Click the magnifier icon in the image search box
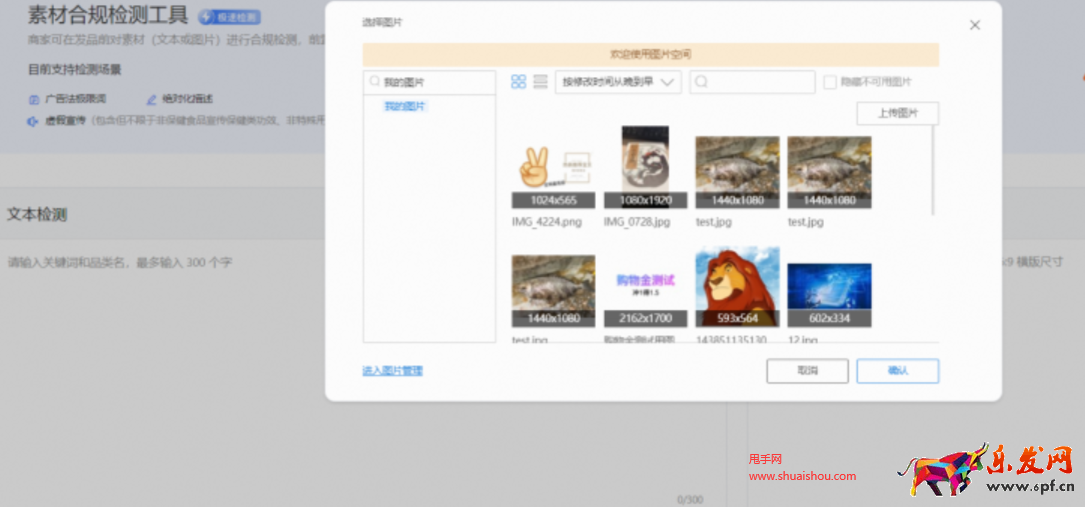1085x507 pixels. pos(701,82)
